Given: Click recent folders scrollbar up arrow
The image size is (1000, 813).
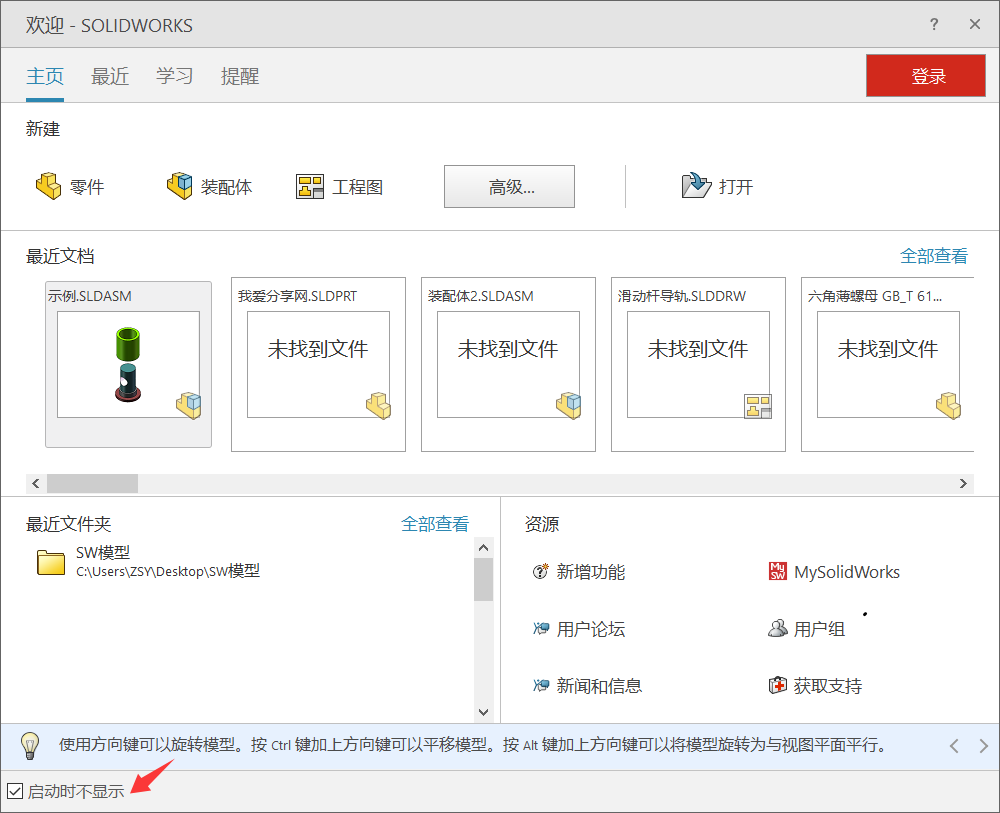Looking at the screenshot, I should 483,548.
